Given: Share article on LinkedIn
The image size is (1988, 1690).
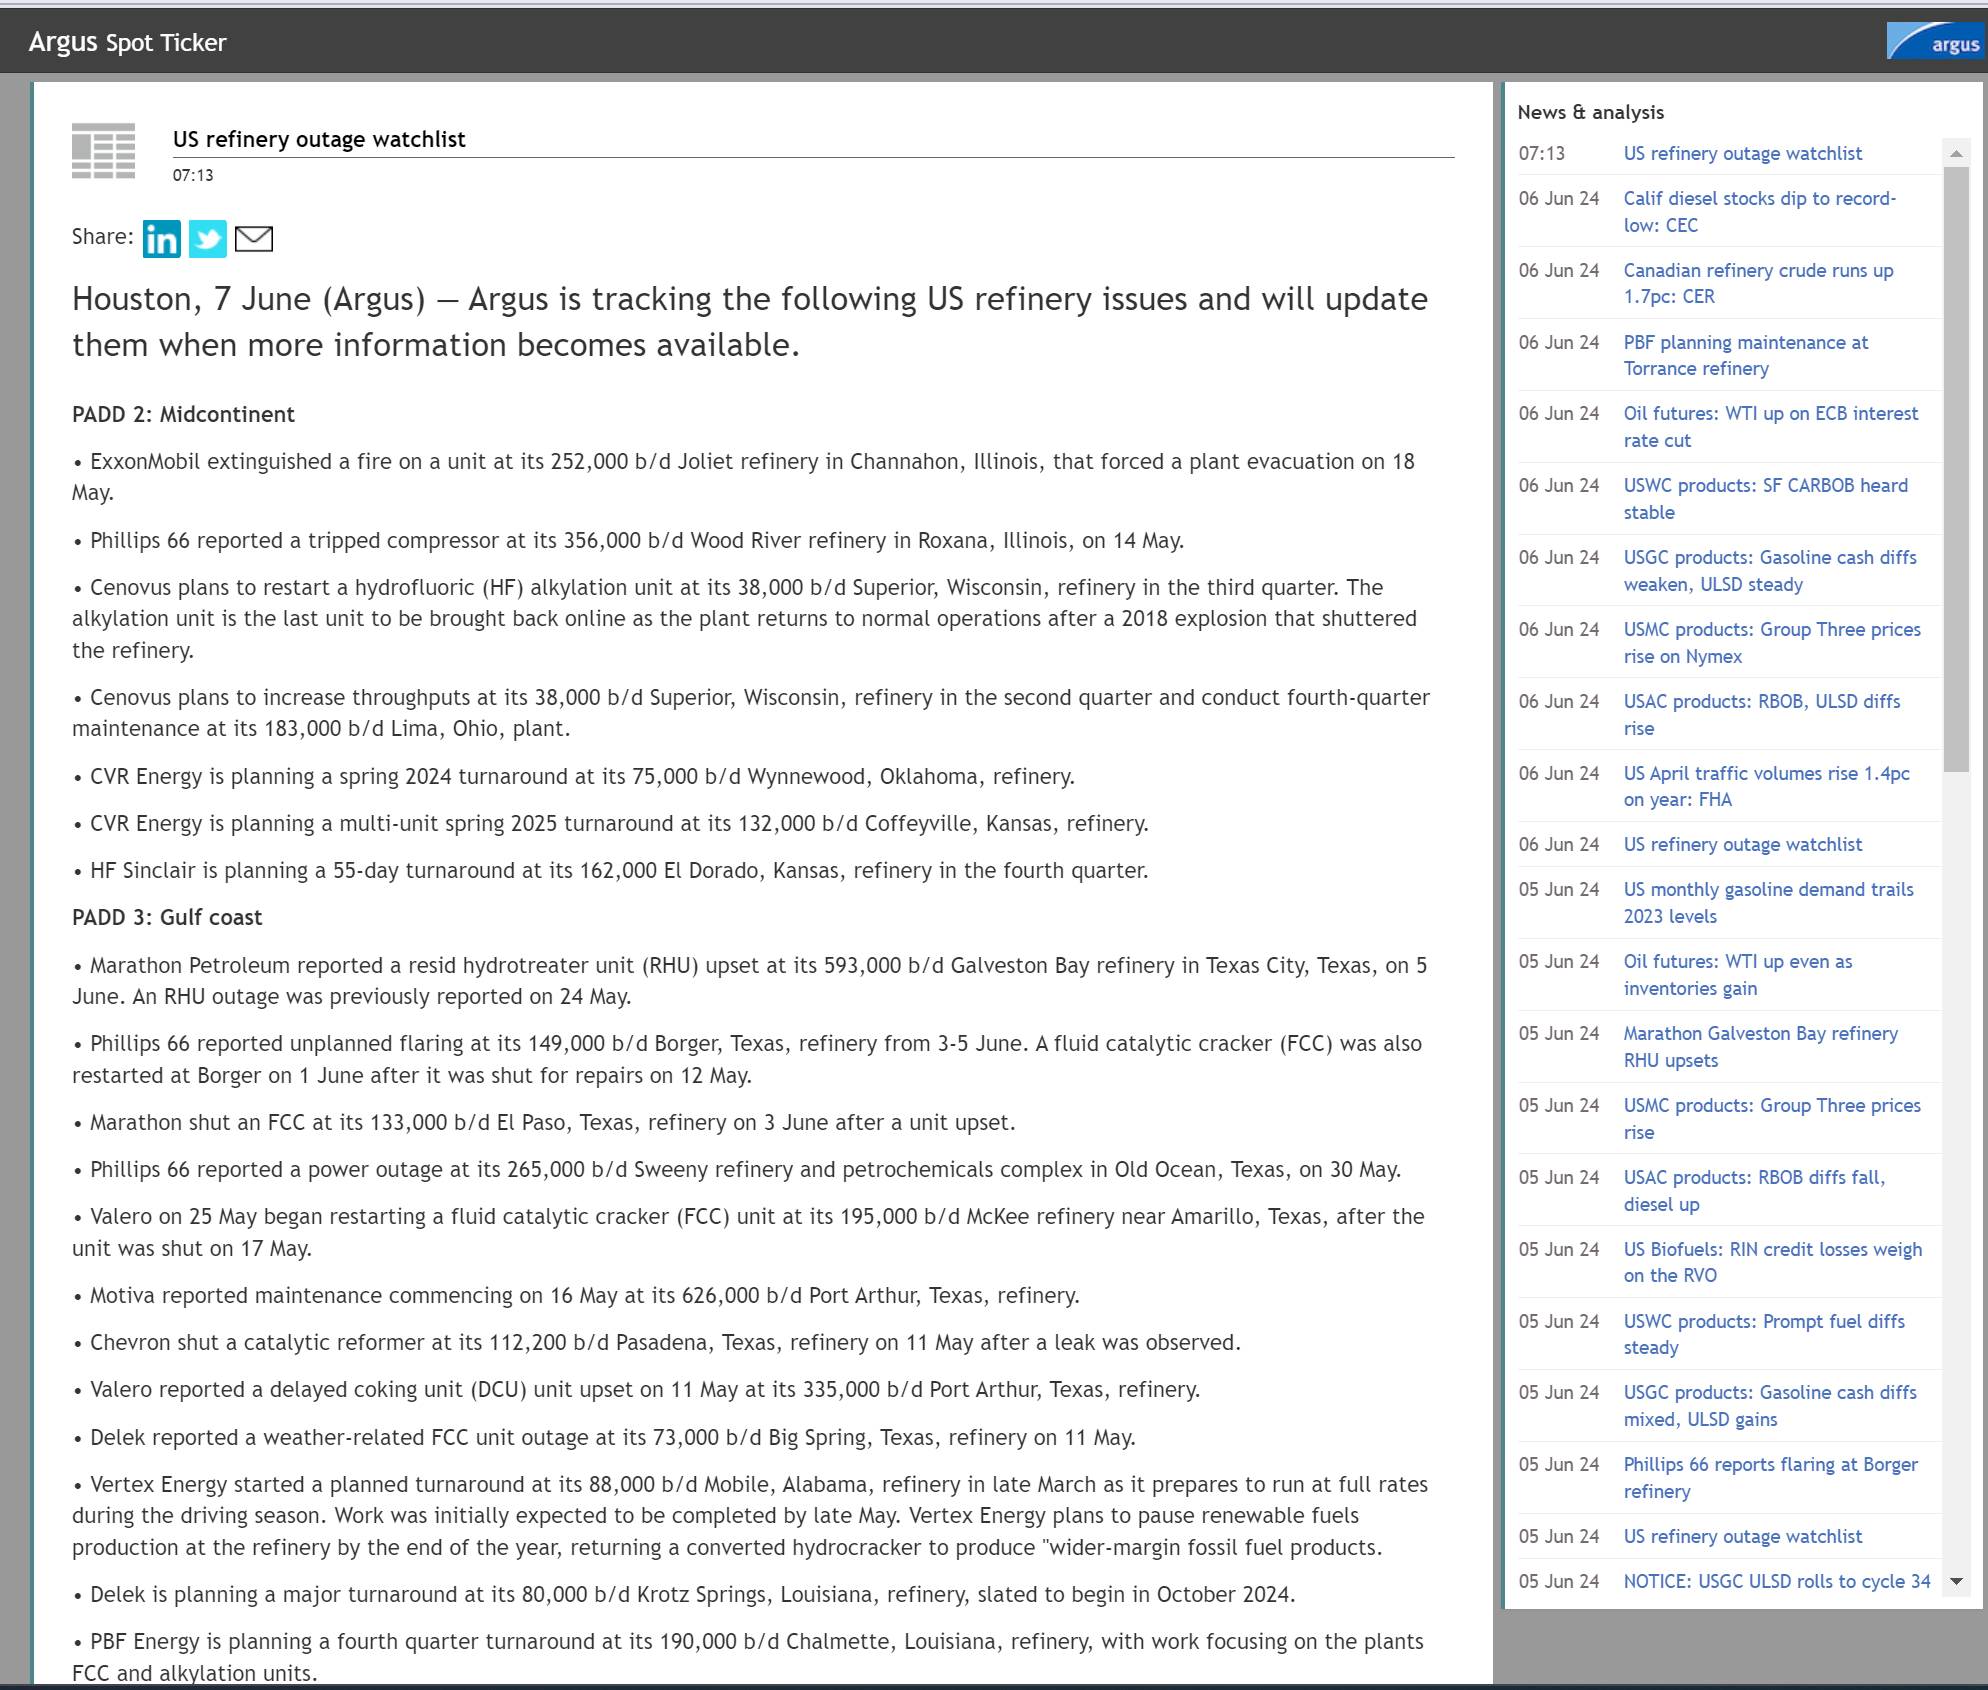Looking at the screenshot, I should pos(161,239).
